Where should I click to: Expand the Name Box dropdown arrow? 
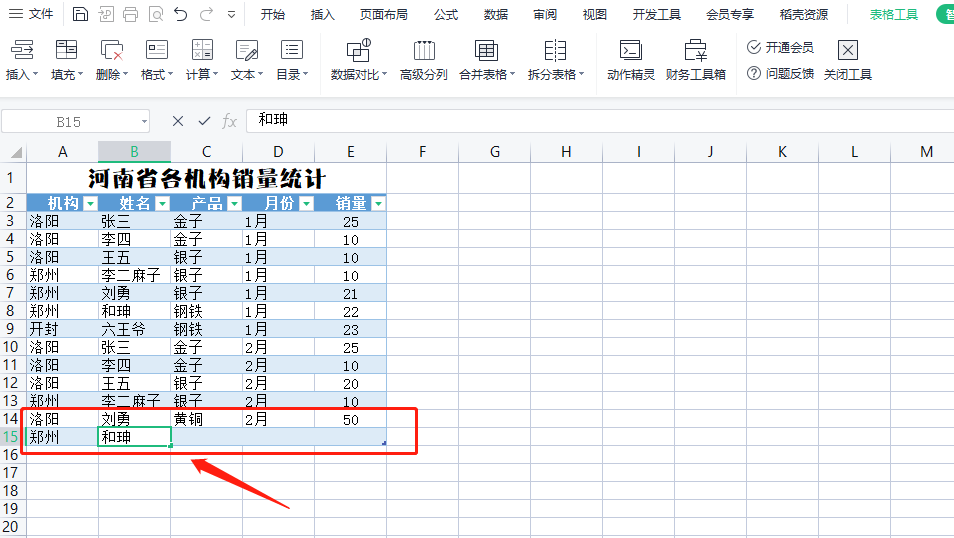pyautogui.click(x=144, y=122)
